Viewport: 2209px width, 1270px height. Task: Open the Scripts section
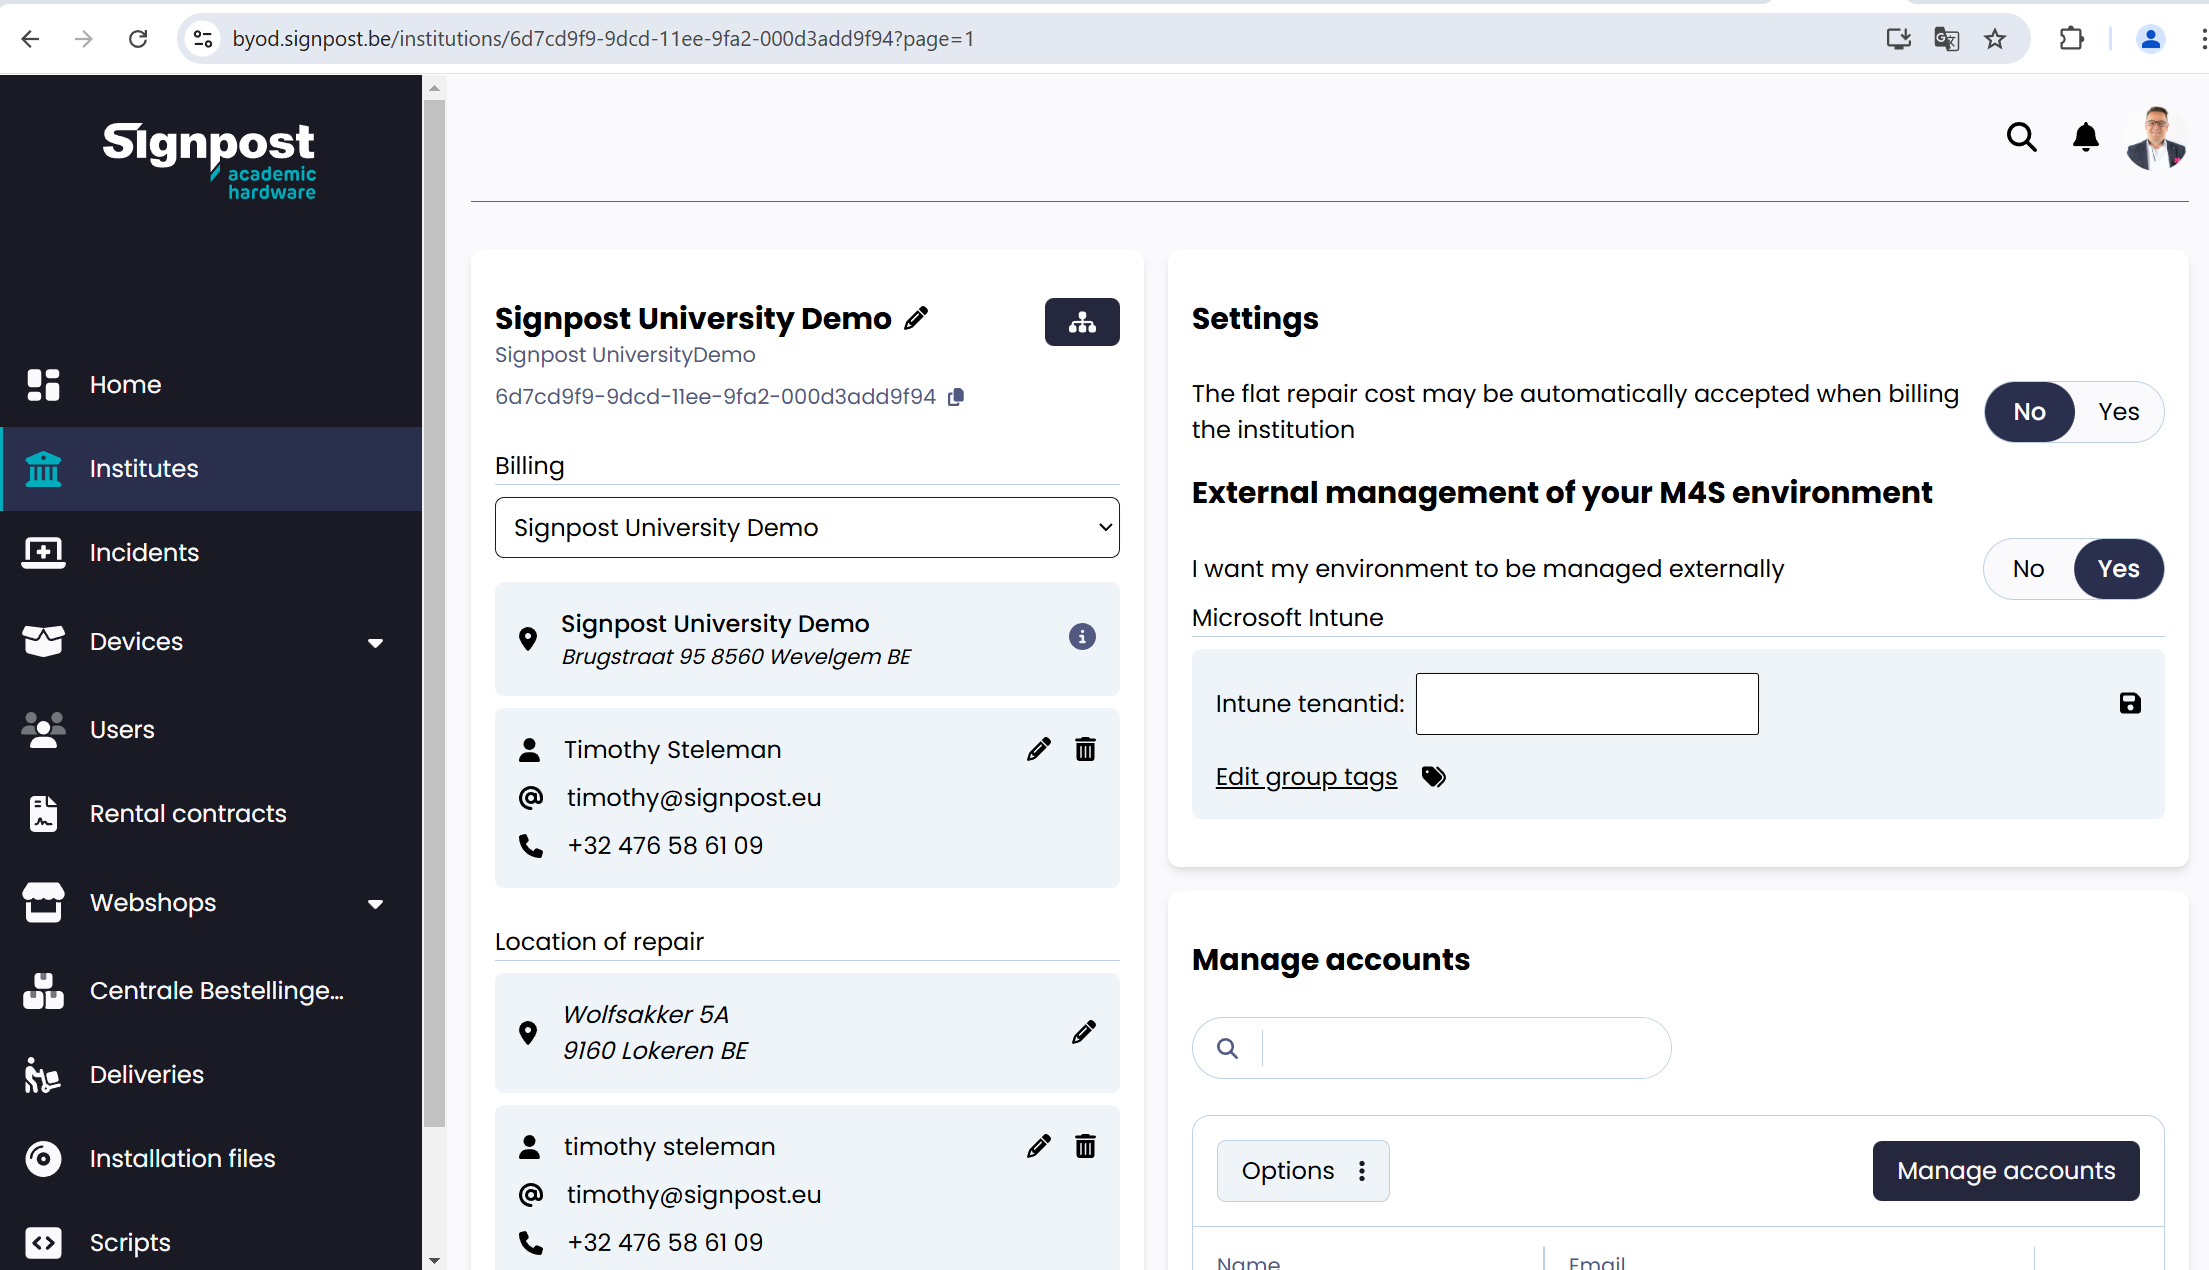(x=130, y=1242)
